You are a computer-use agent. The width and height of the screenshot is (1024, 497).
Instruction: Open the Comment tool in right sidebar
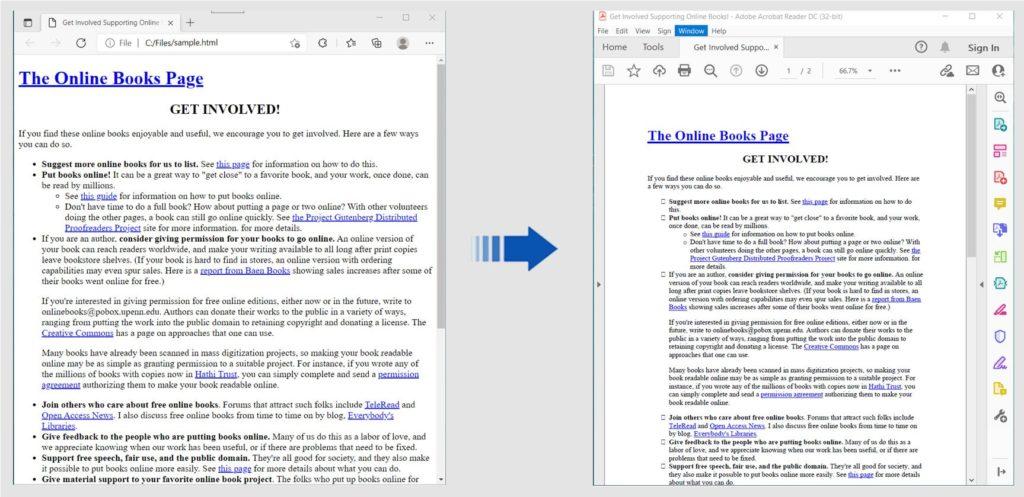(x=999, y=204)
